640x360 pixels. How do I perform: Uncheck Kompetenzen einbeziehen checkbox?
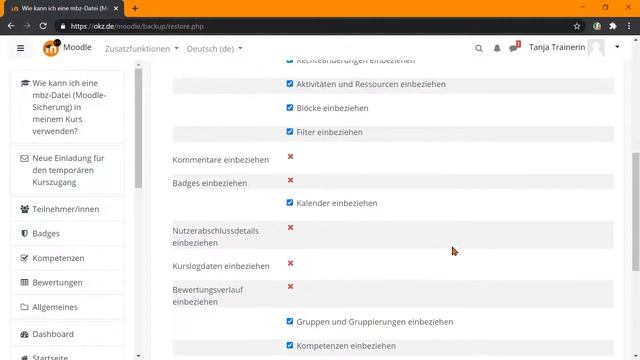[x=290, y=345]
